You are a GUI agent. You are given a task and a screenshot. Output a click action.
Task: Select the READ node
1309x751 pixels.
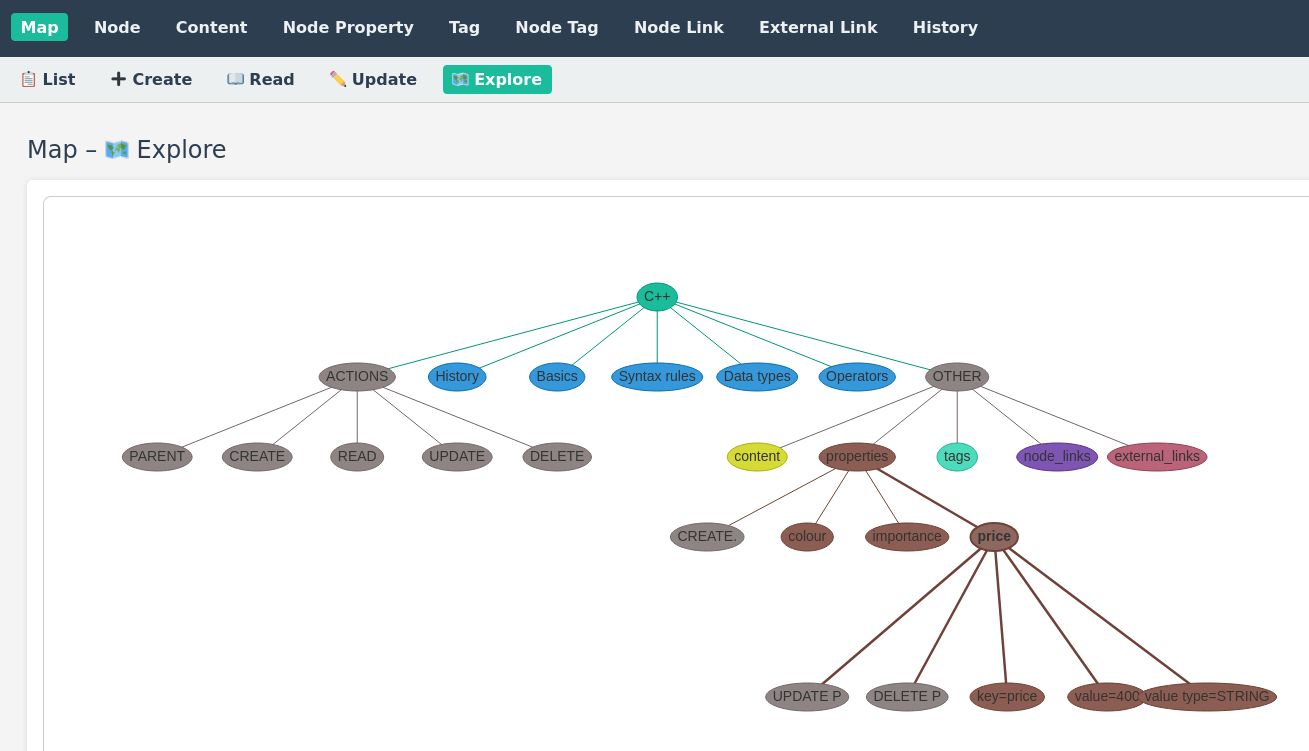(x=357, y=457)
